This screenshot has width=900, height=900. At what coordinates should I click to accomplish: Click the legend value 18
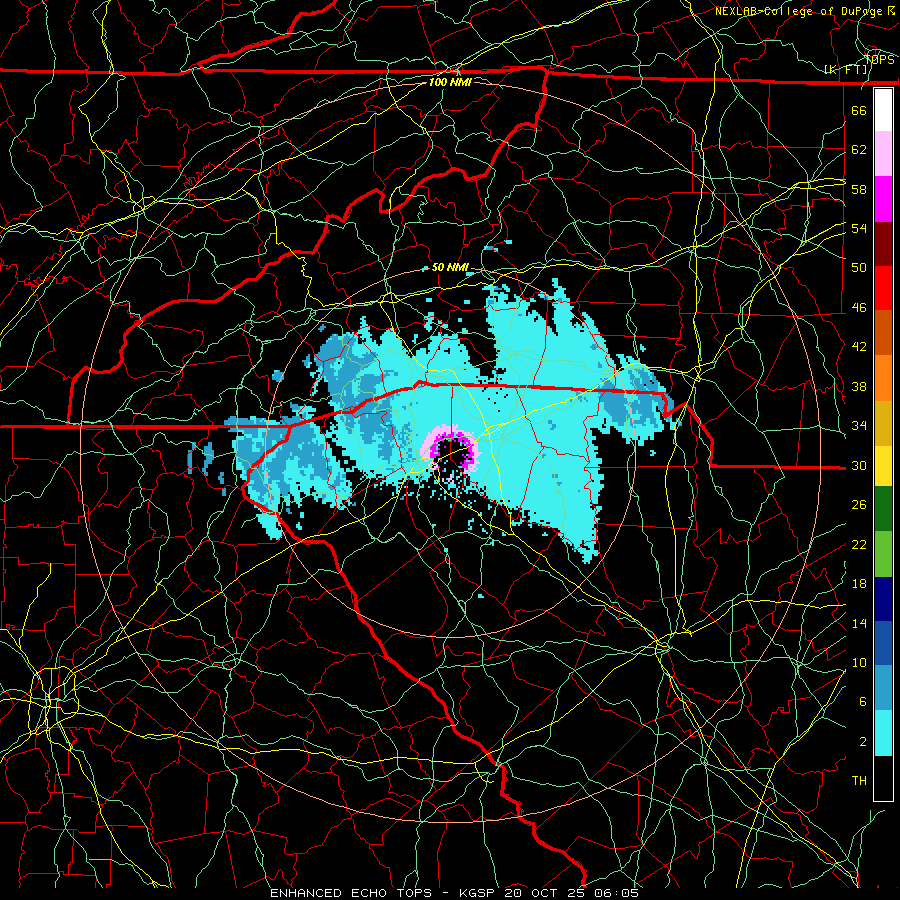click(859, 584)
